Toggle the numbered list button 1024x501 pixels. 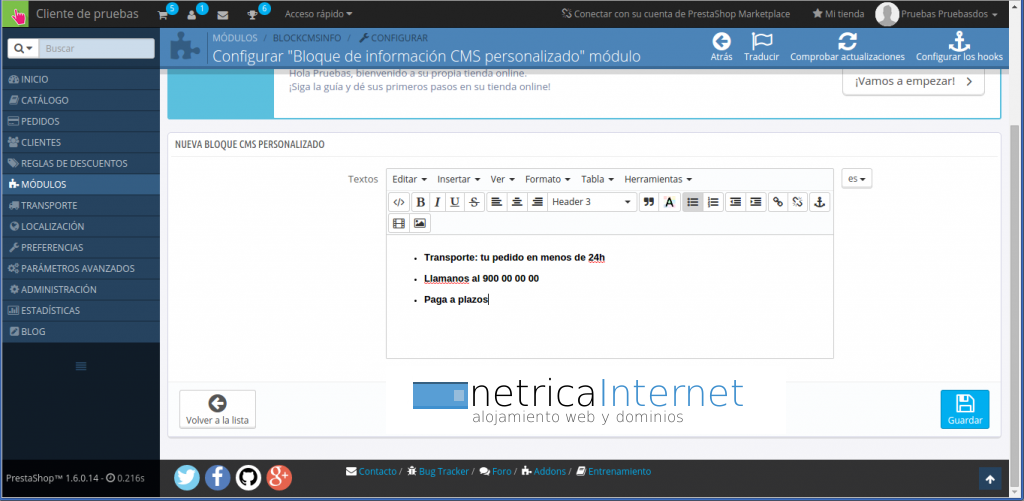click(x=713, y=202)
